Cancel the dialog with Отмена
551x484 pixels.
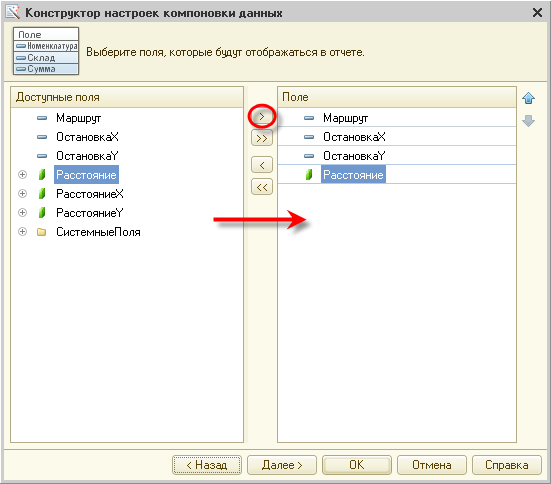432,465
